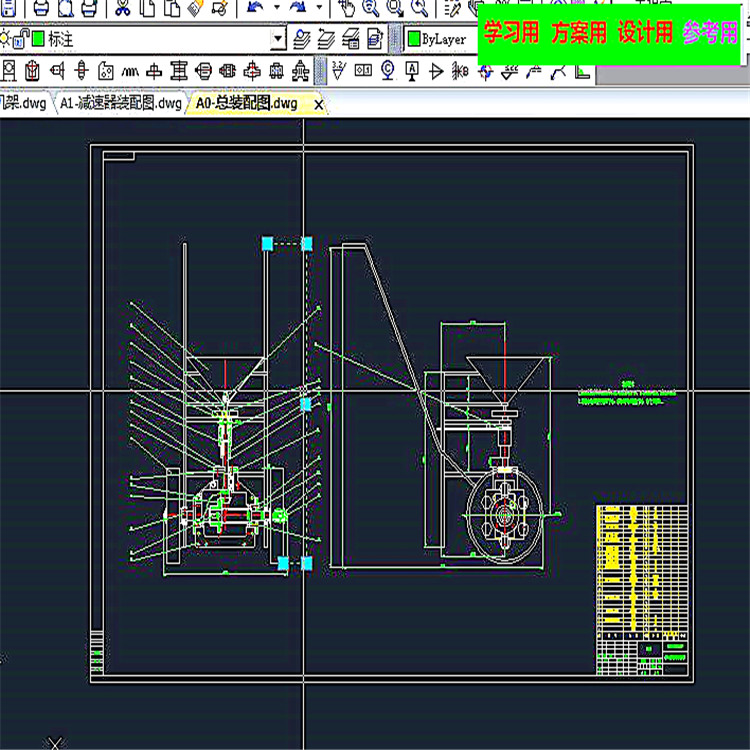This screenshot has height=750, width=750.
Task: Click the green technical notes text in drawing
Action: click(x=627, y=393)
